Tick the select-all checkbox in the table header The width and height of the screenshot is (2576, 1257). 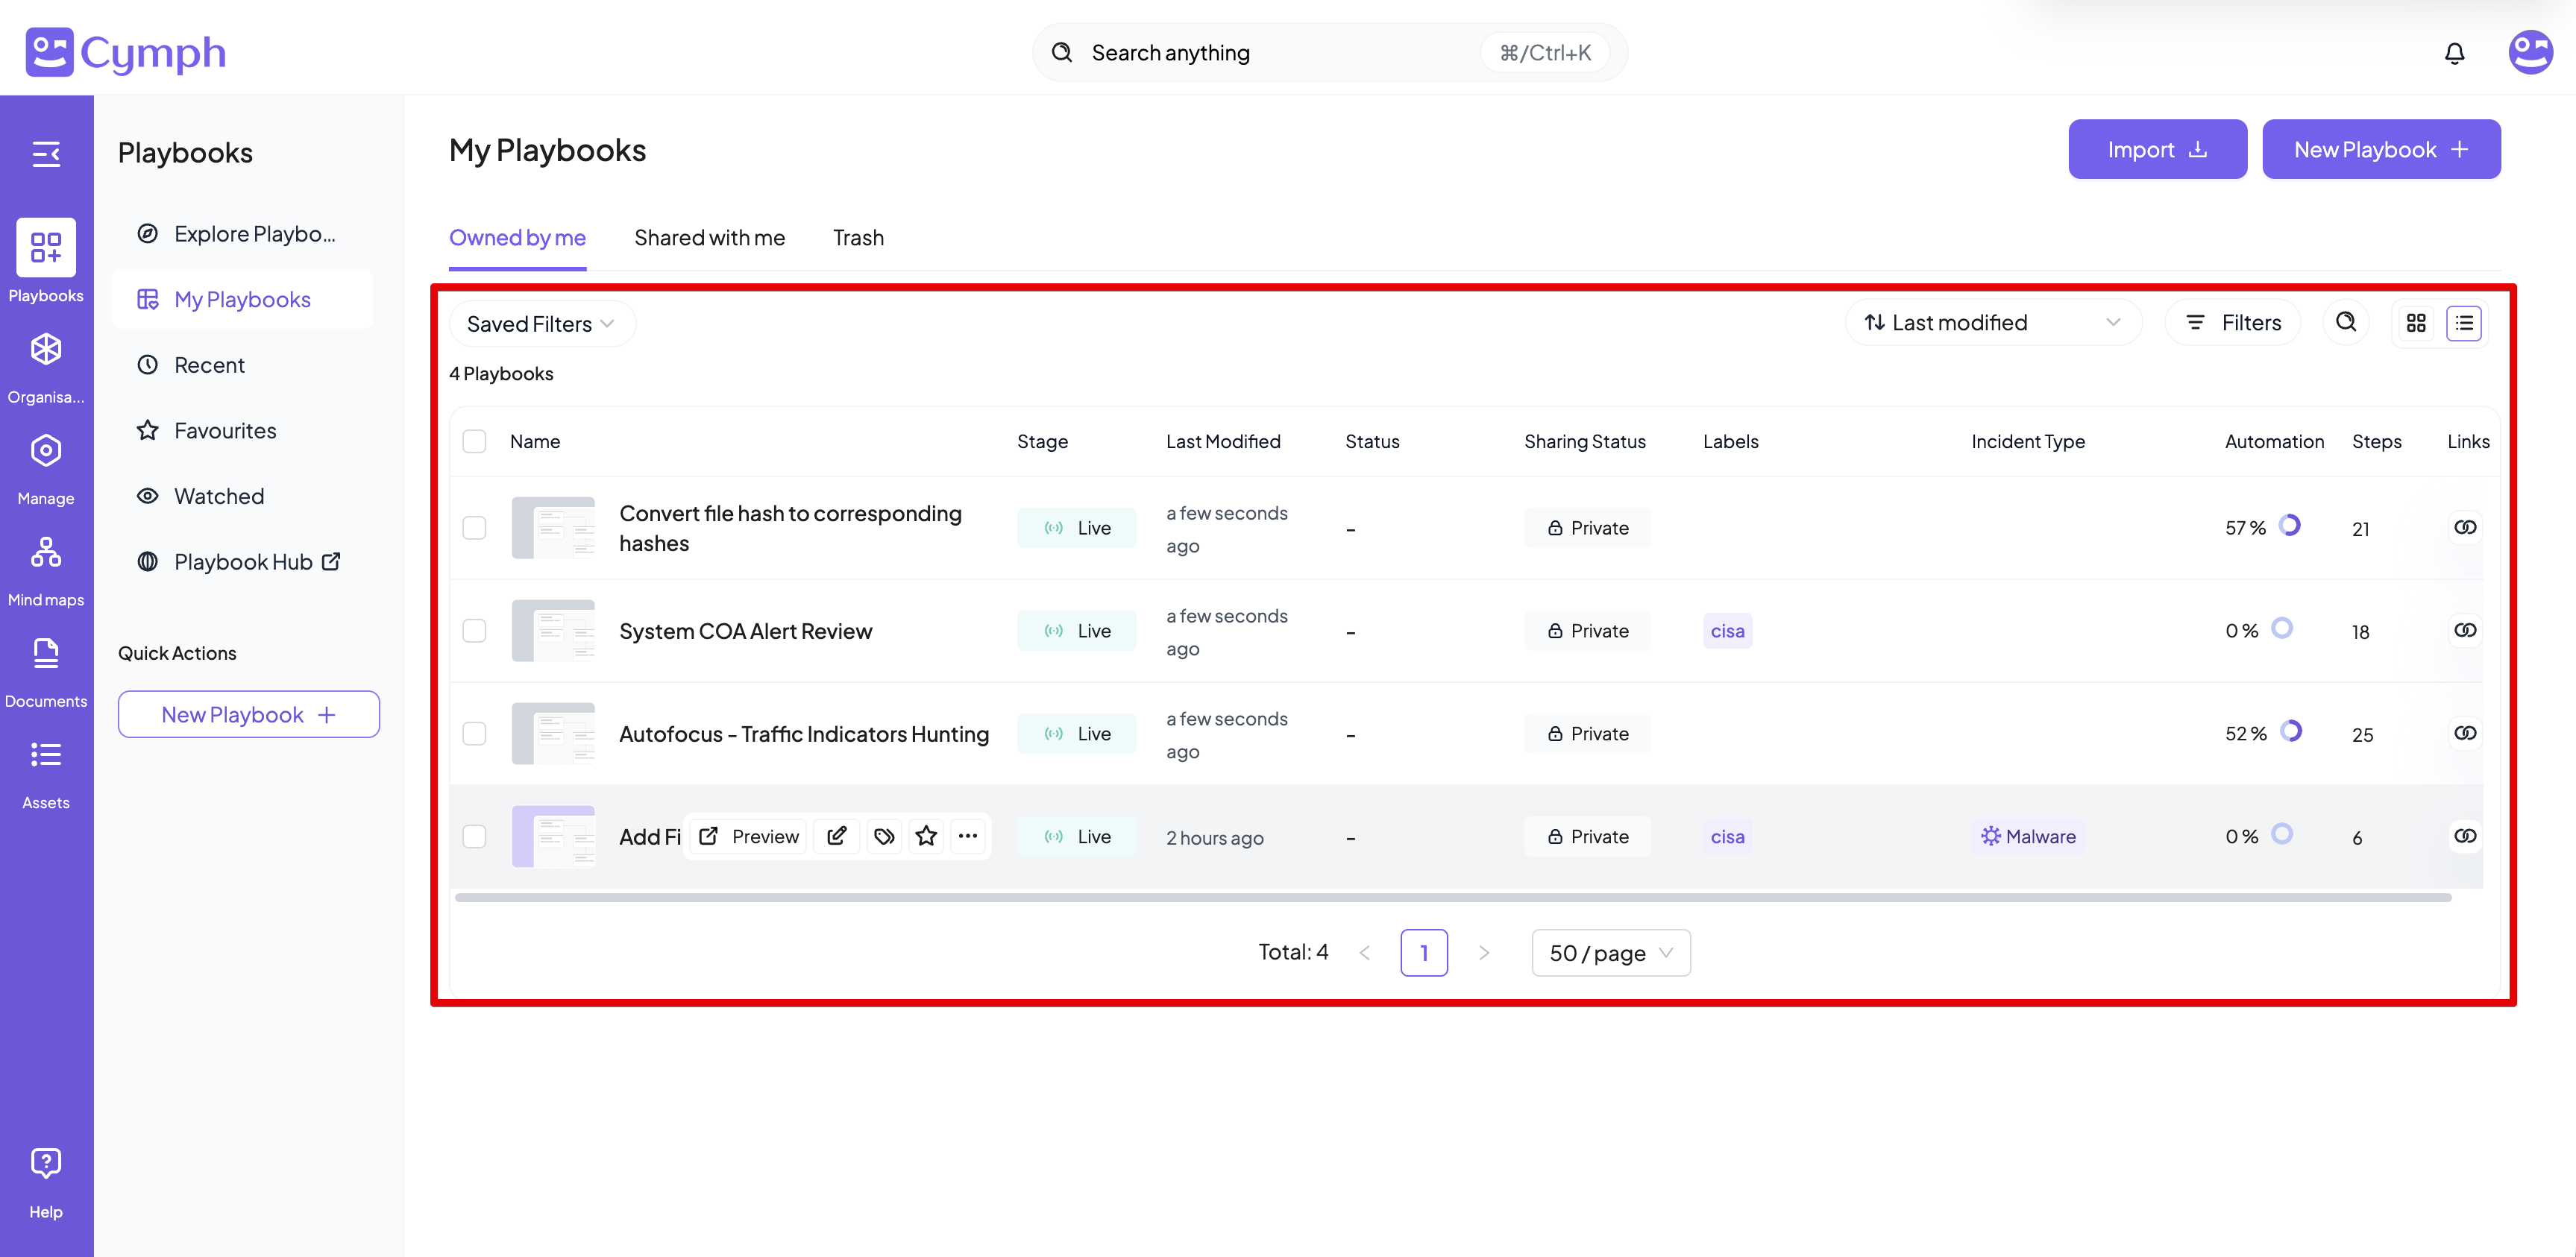pos(474,441)
